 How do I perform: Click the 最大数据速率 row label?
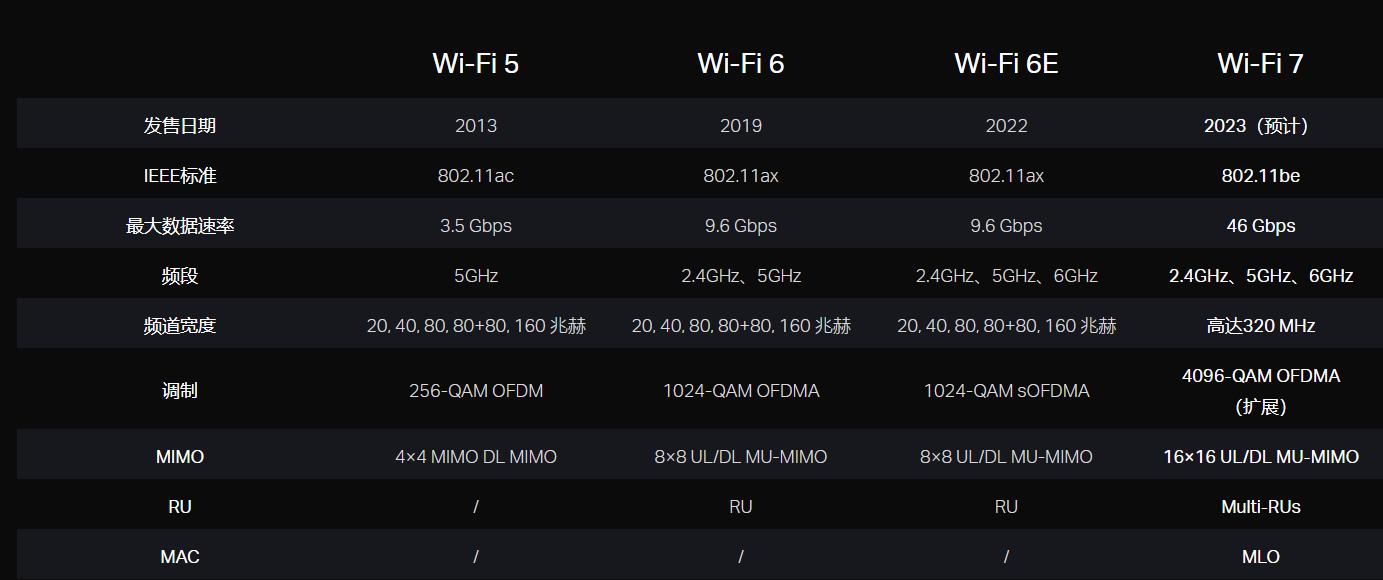coord(180,226)
